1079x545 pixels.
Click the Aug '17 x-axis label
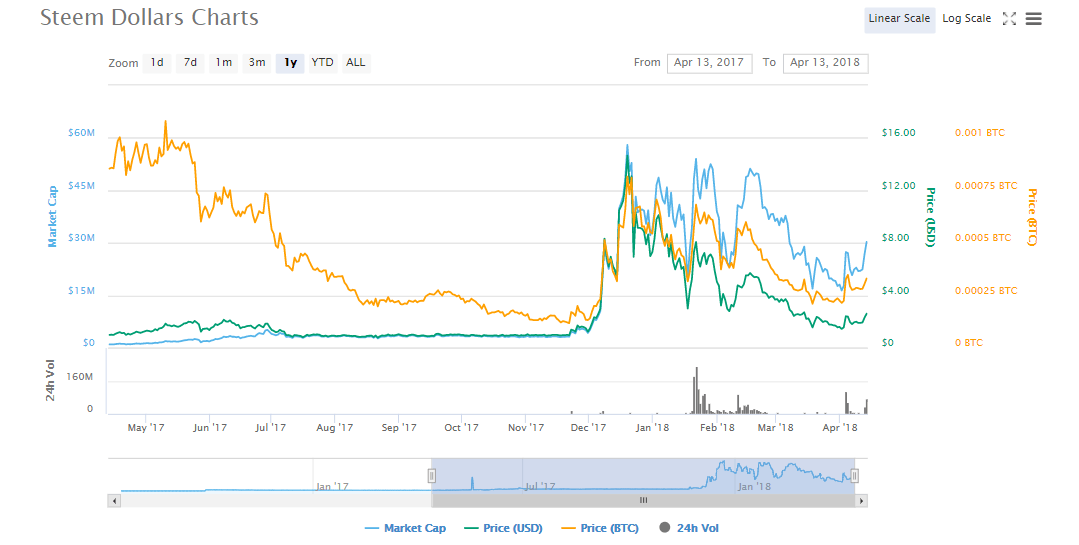(x=334, y=428)
